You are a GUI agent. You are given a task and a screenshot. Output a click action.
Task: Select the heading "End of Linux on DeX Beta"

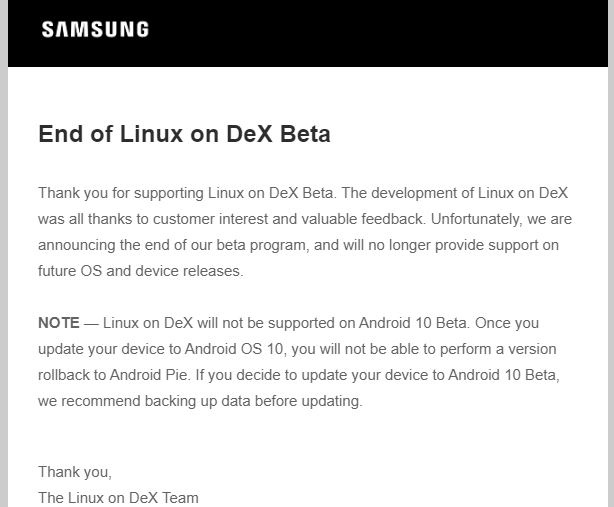pyautogui.click(x=184, y=134)
